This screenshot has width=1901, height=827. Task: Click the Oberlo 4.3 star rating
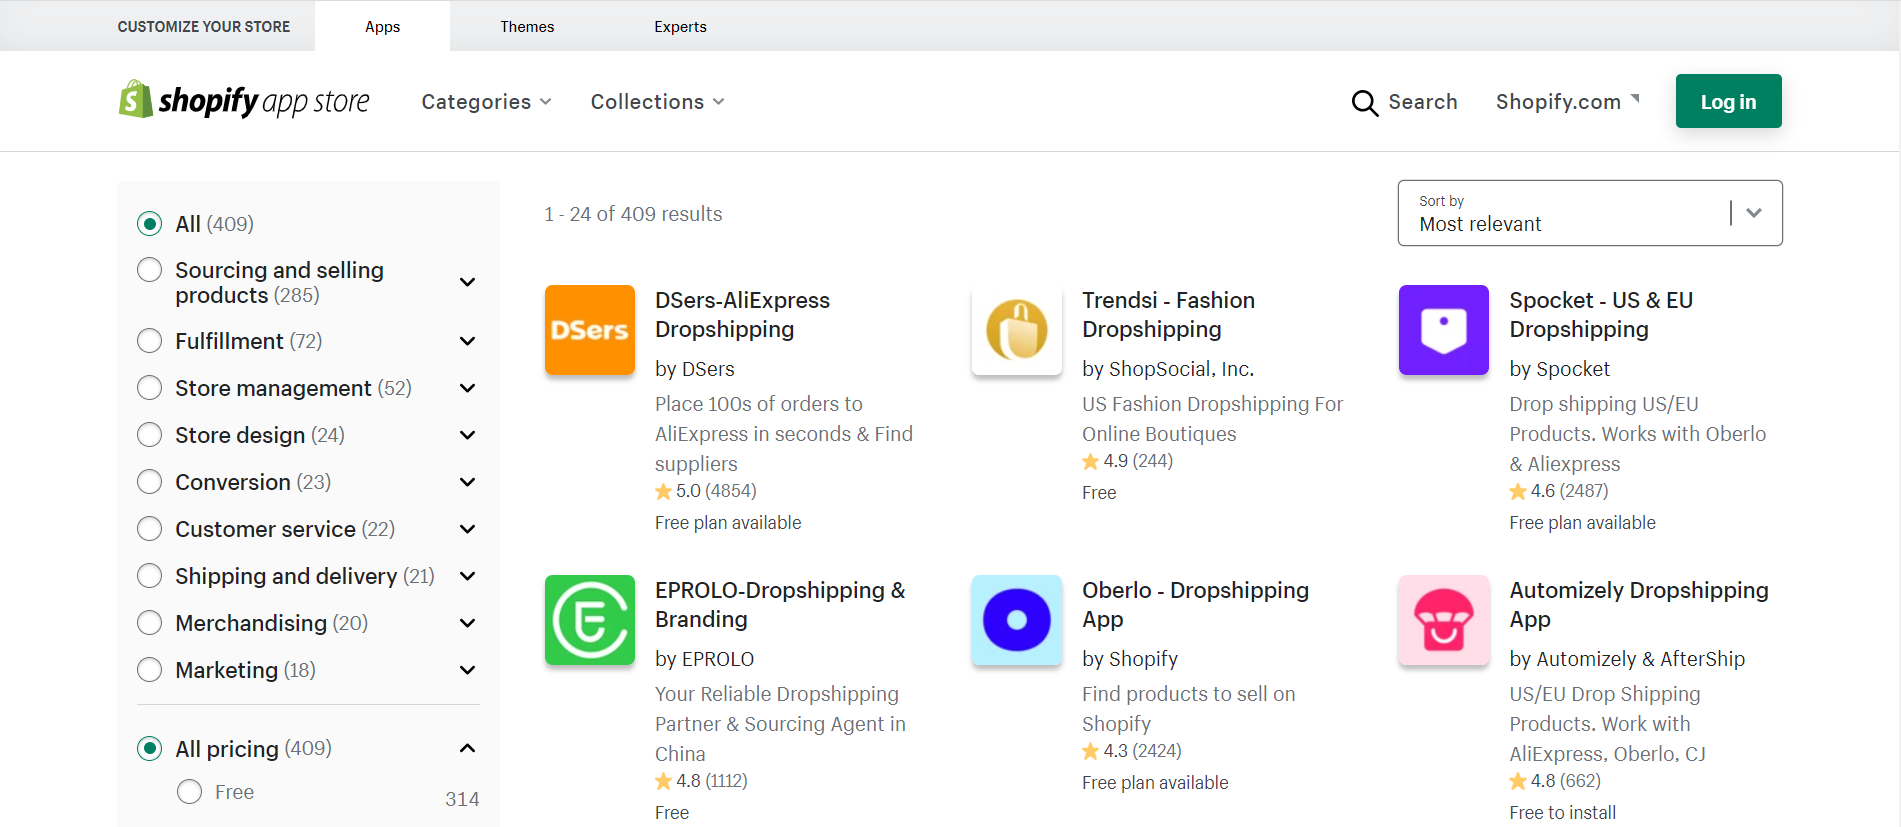(1132, 751)
